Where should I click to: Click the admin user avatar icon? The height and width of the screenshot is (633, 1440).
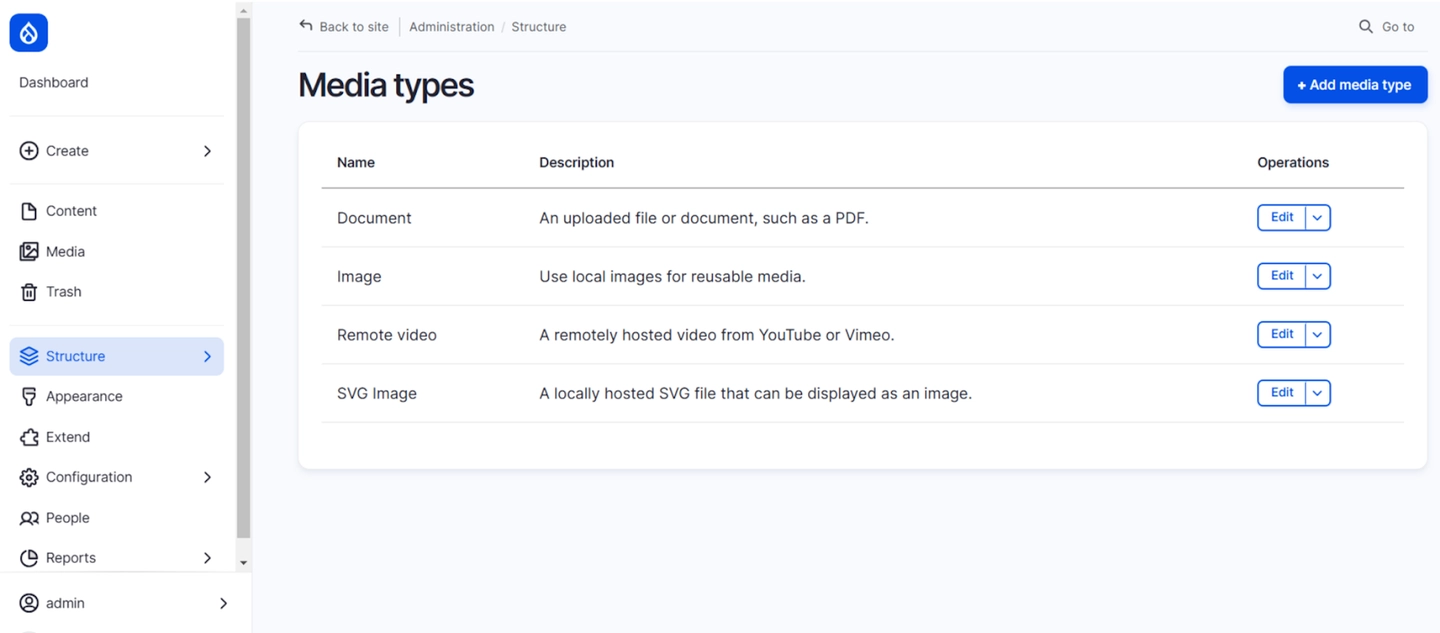click(29, 603)
